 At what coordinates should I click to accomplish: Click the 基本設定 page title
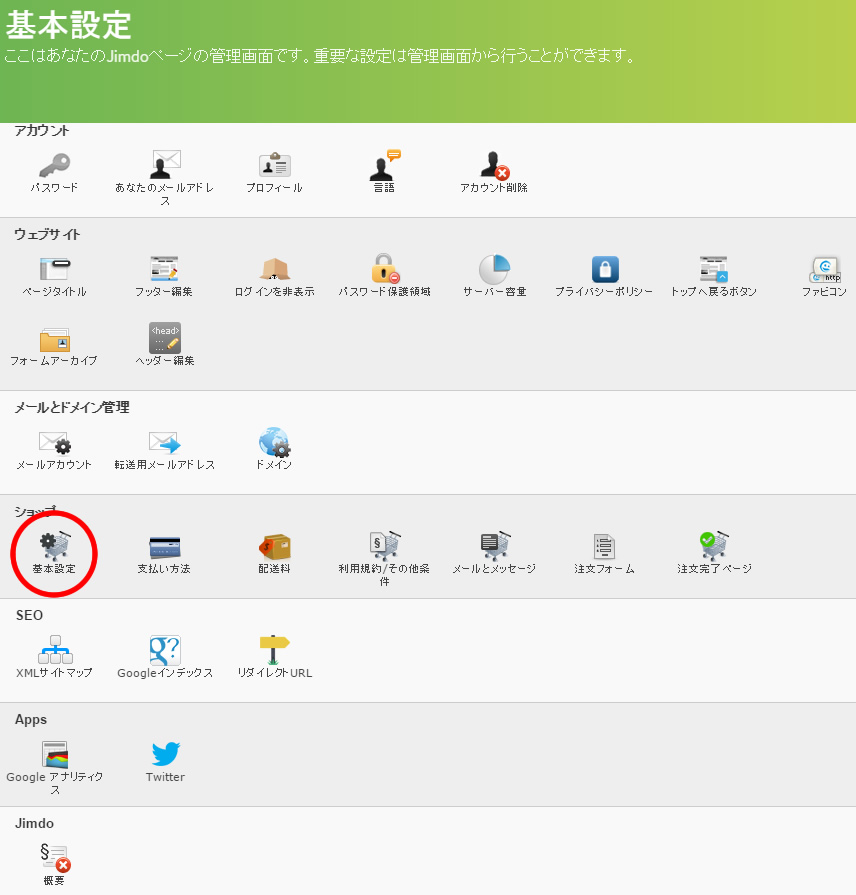click(x=68, y=26)
